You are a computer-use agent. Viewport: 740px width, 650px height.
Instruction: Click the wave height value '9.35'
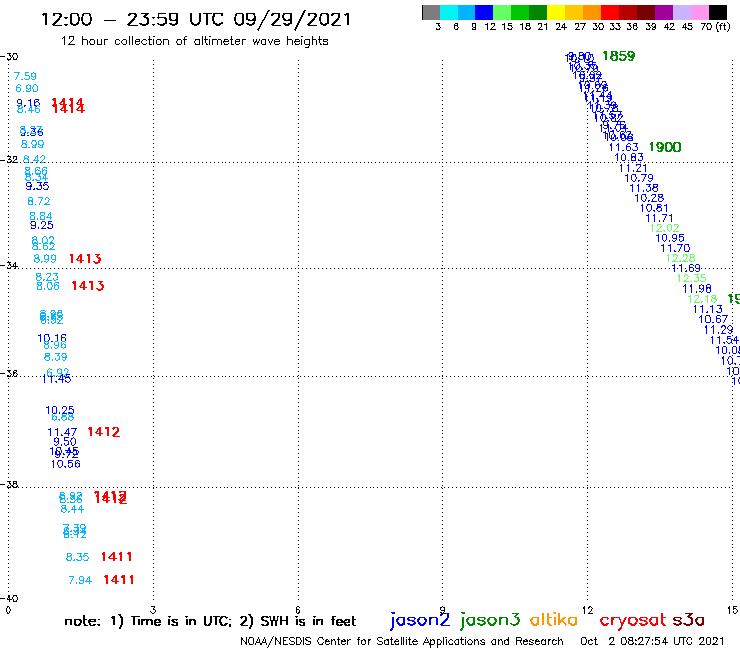click(x=37, y=186)
